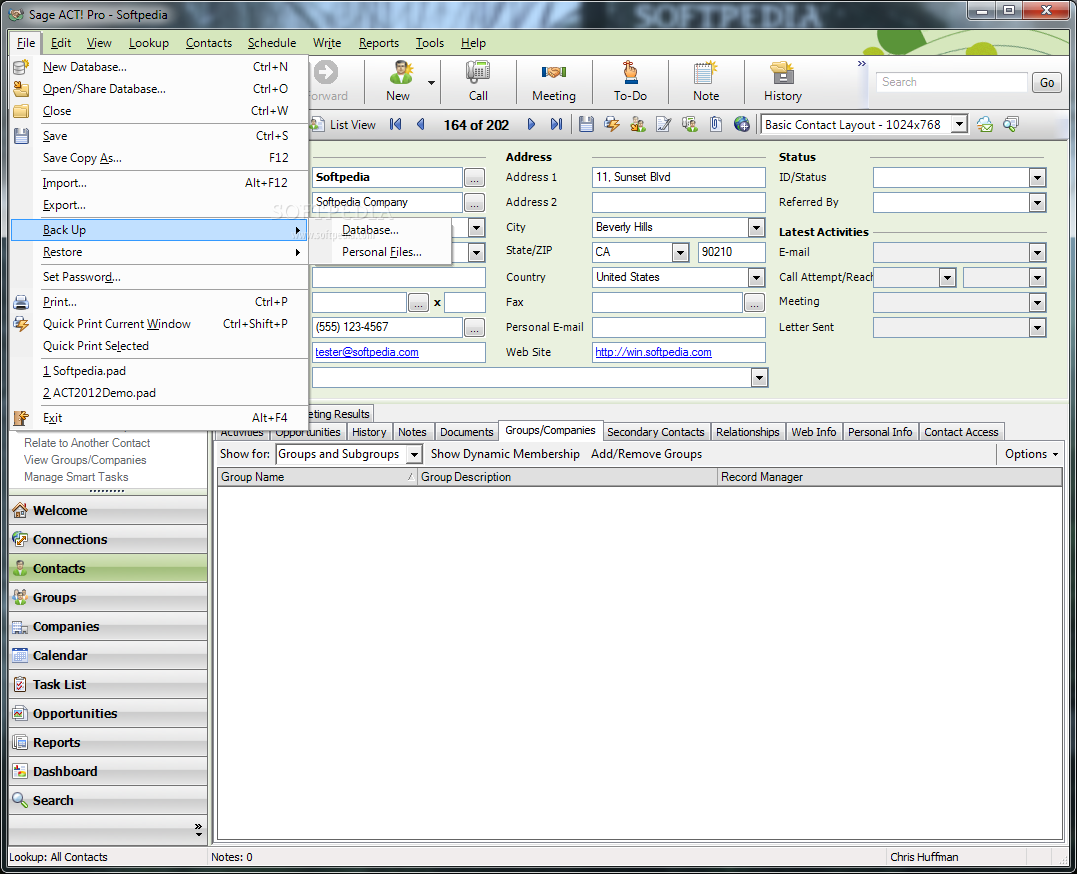Select Set Password menu entry

tap(159, 277)
